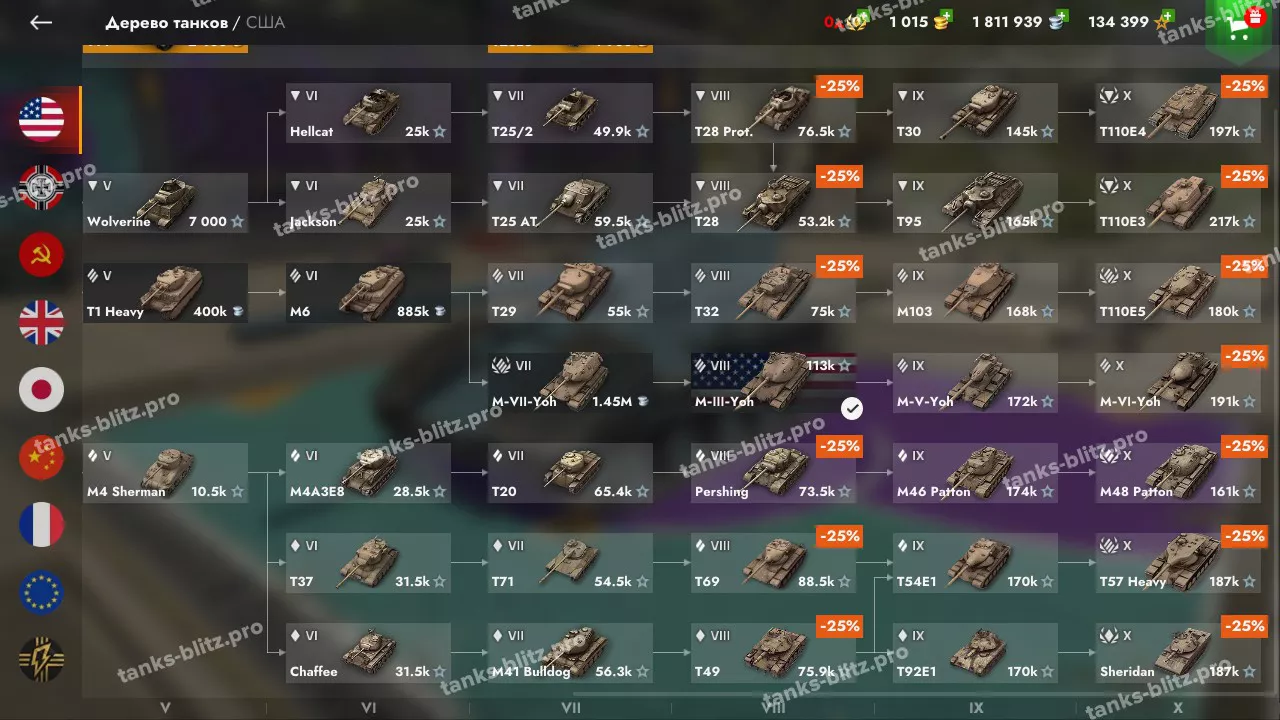Select the Hellcat tank card
The height and width of the screenshot is (720, 1280).
pyautogui.click(x=368, y=112)
